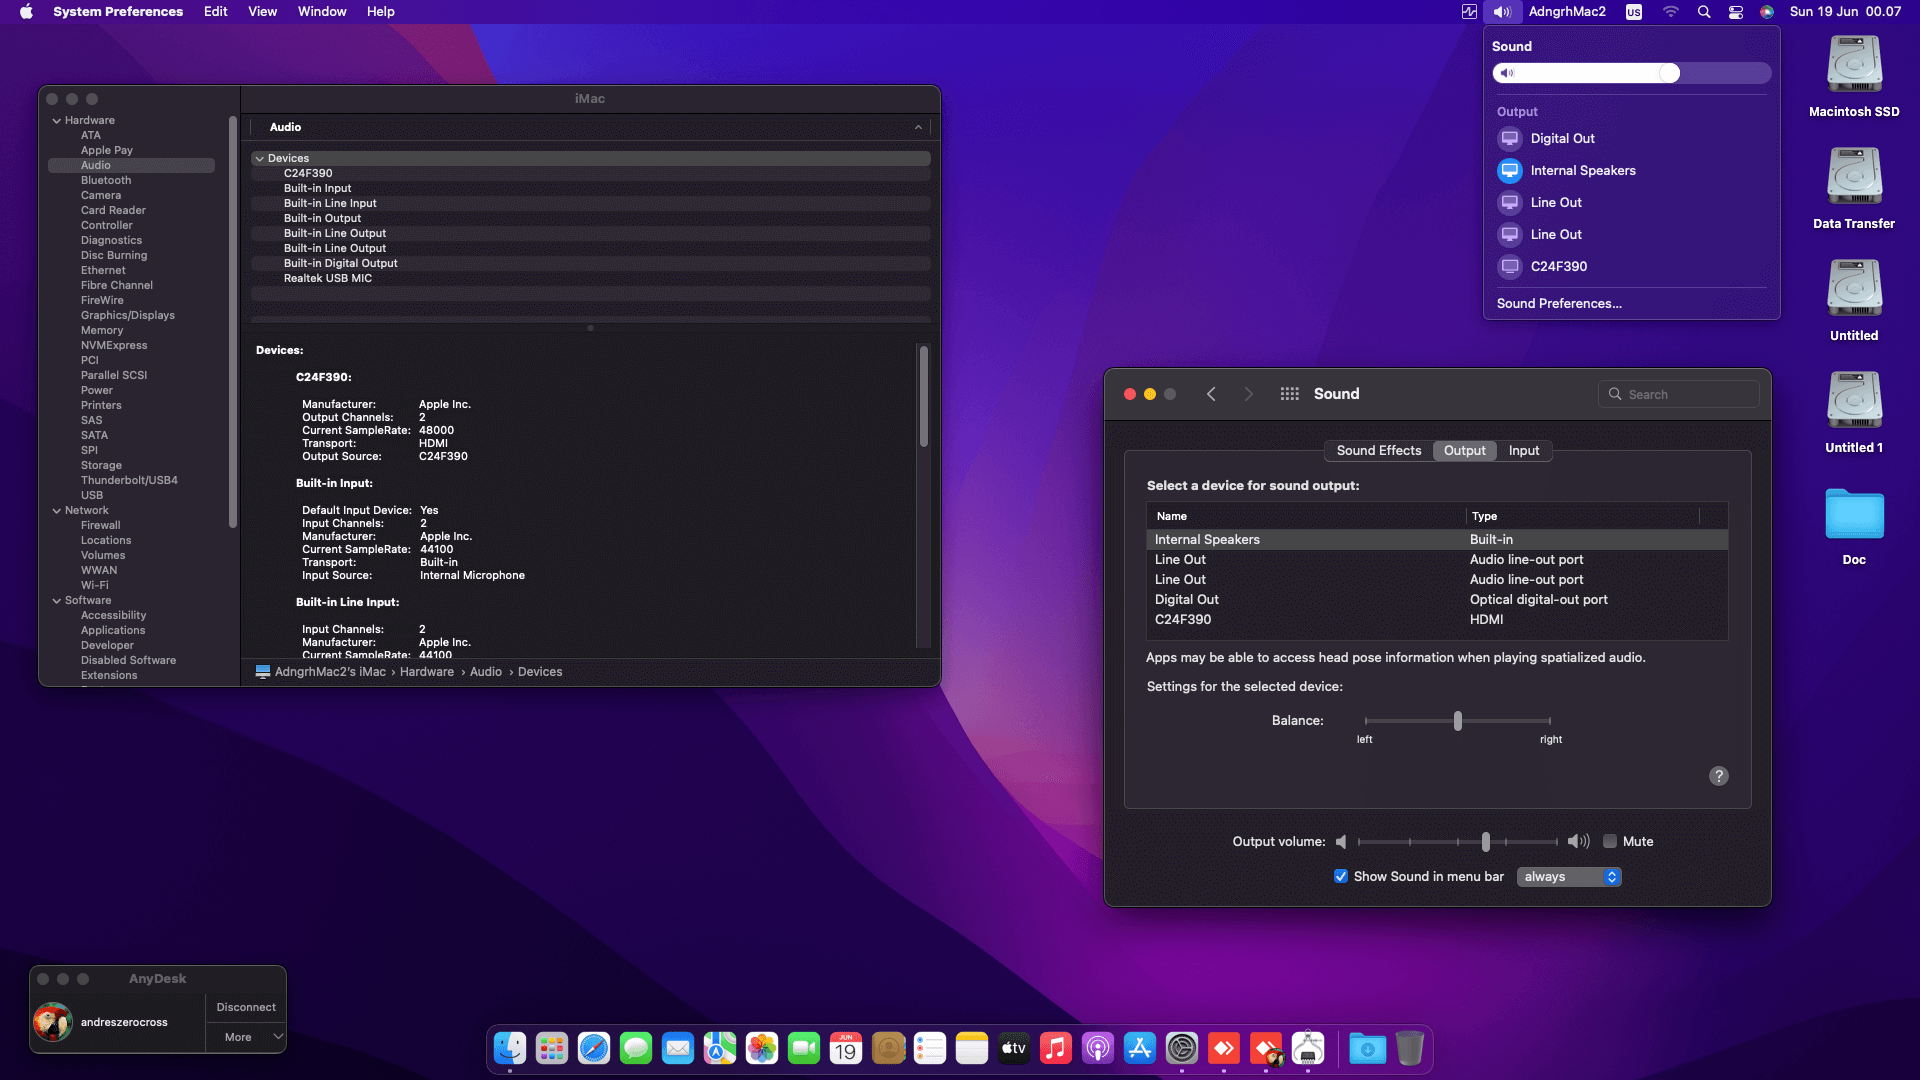The height and width of the screenshot is (1080, 1920).
Task: Click the Show All grid icon in Sound window
Action: pyautogui.click(x=1289, y=393)
